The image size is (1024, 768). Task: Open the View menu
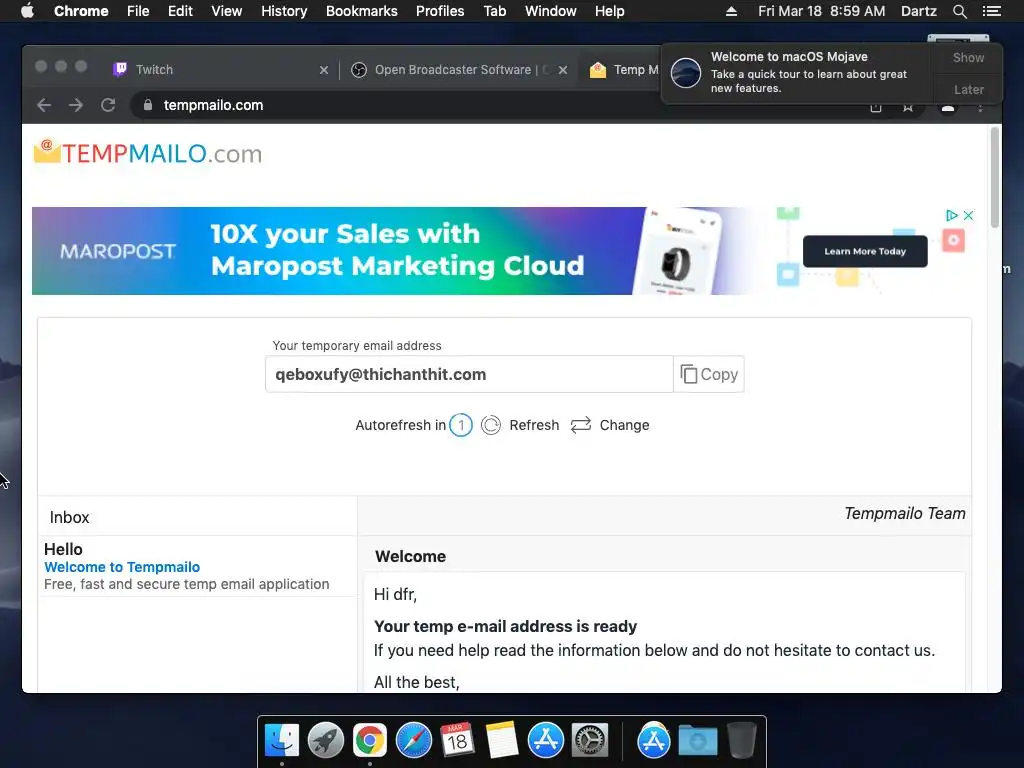coord(227,11)
